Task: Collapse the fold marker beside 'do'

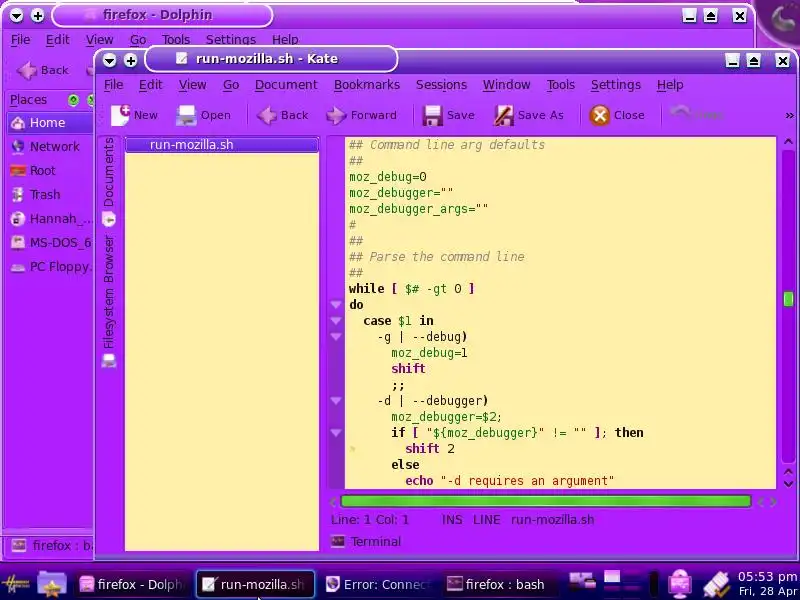Action: pyautogui.click(x=336, y=305)
